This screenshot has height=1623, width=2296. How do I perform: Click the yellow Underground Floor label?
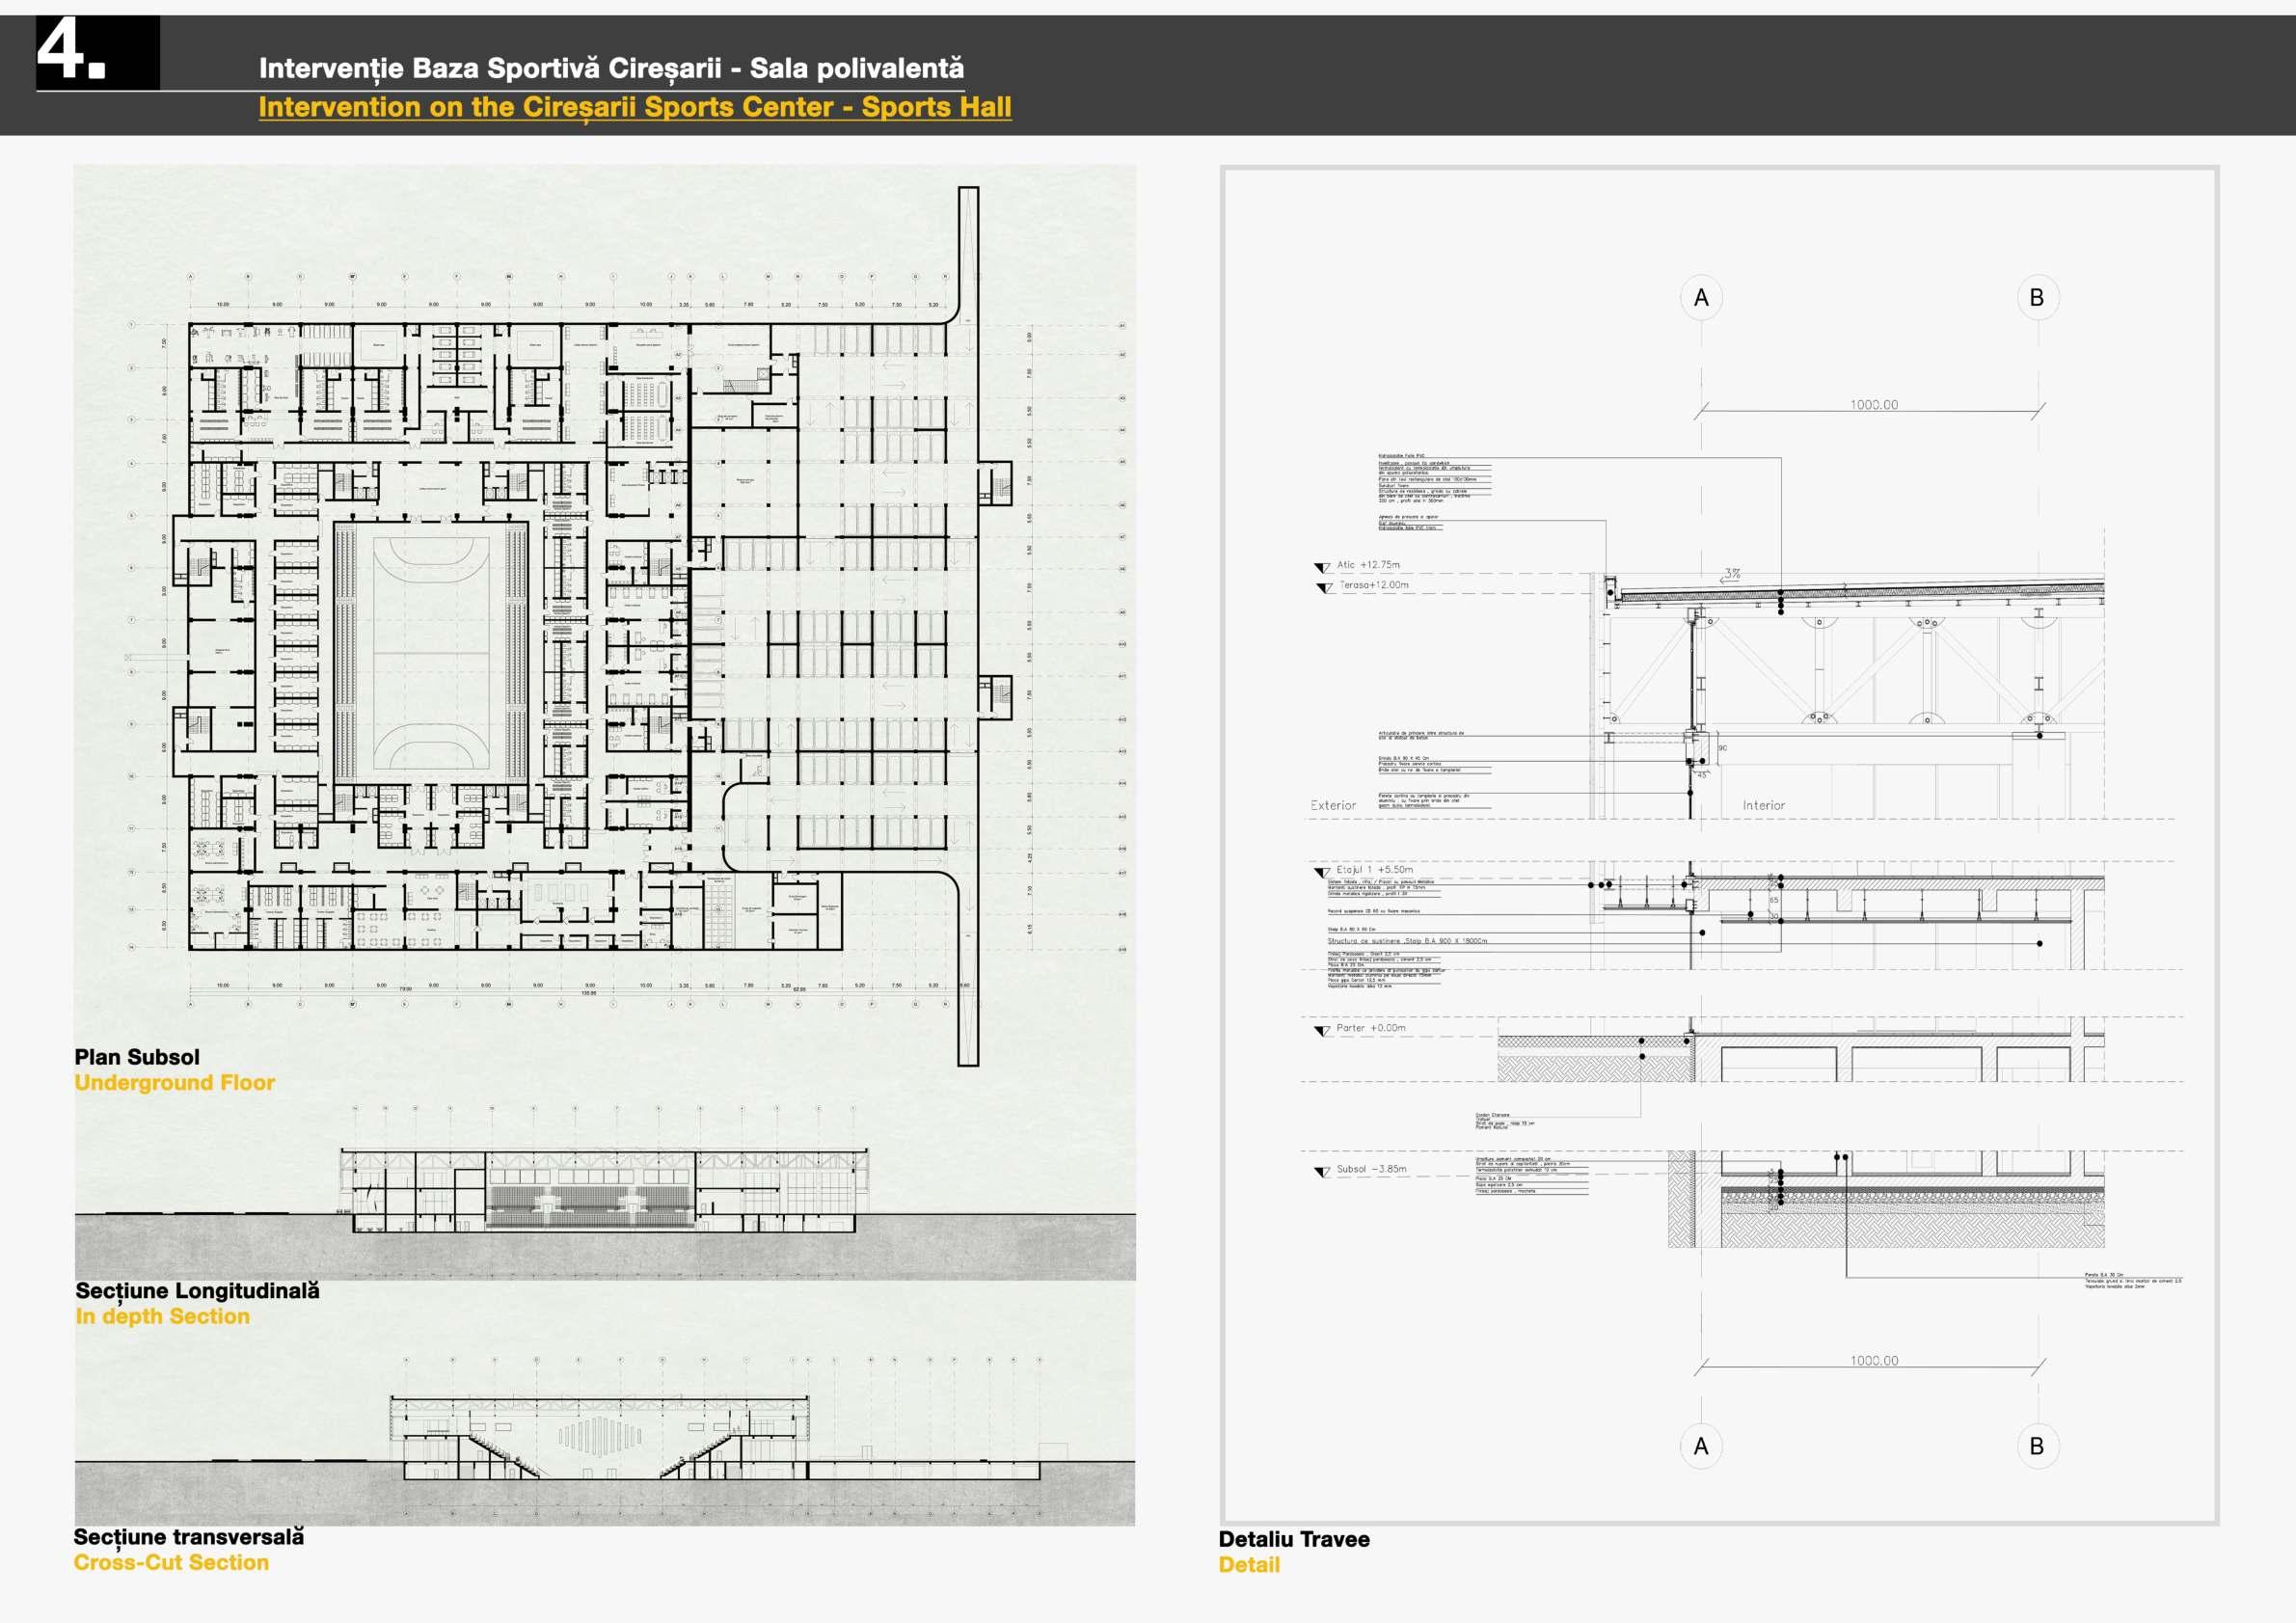(174, 1083)
